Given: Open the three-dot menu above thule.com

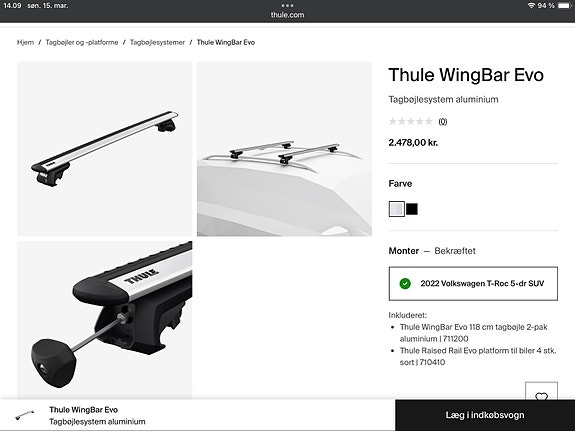Looking at the screenshot, I should [287, 6].
